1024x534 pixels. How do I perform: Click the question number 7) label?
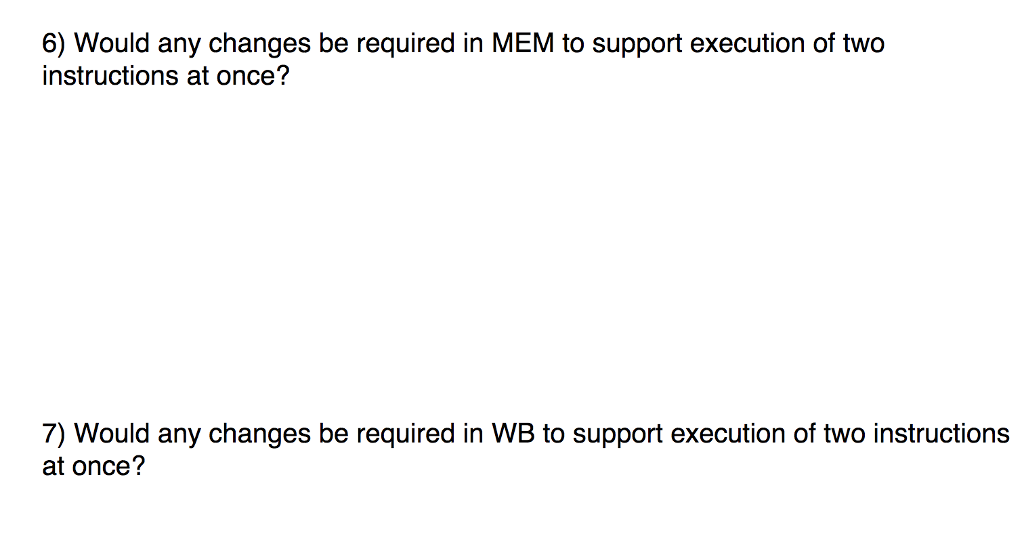click(54, 434)
